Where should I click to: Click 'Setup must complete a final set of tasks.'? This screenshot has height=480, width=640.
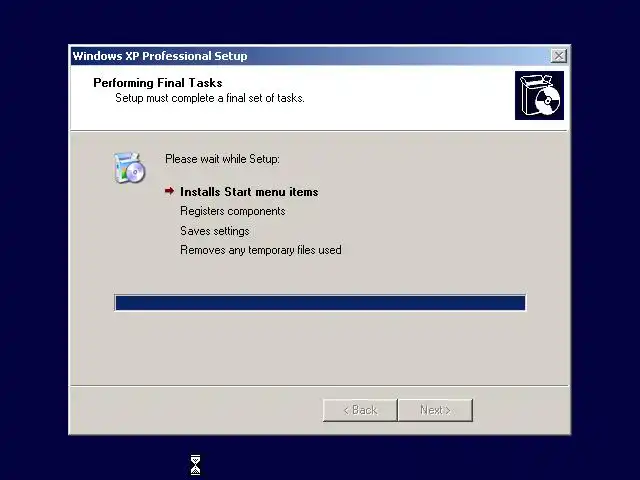(210, 98)
